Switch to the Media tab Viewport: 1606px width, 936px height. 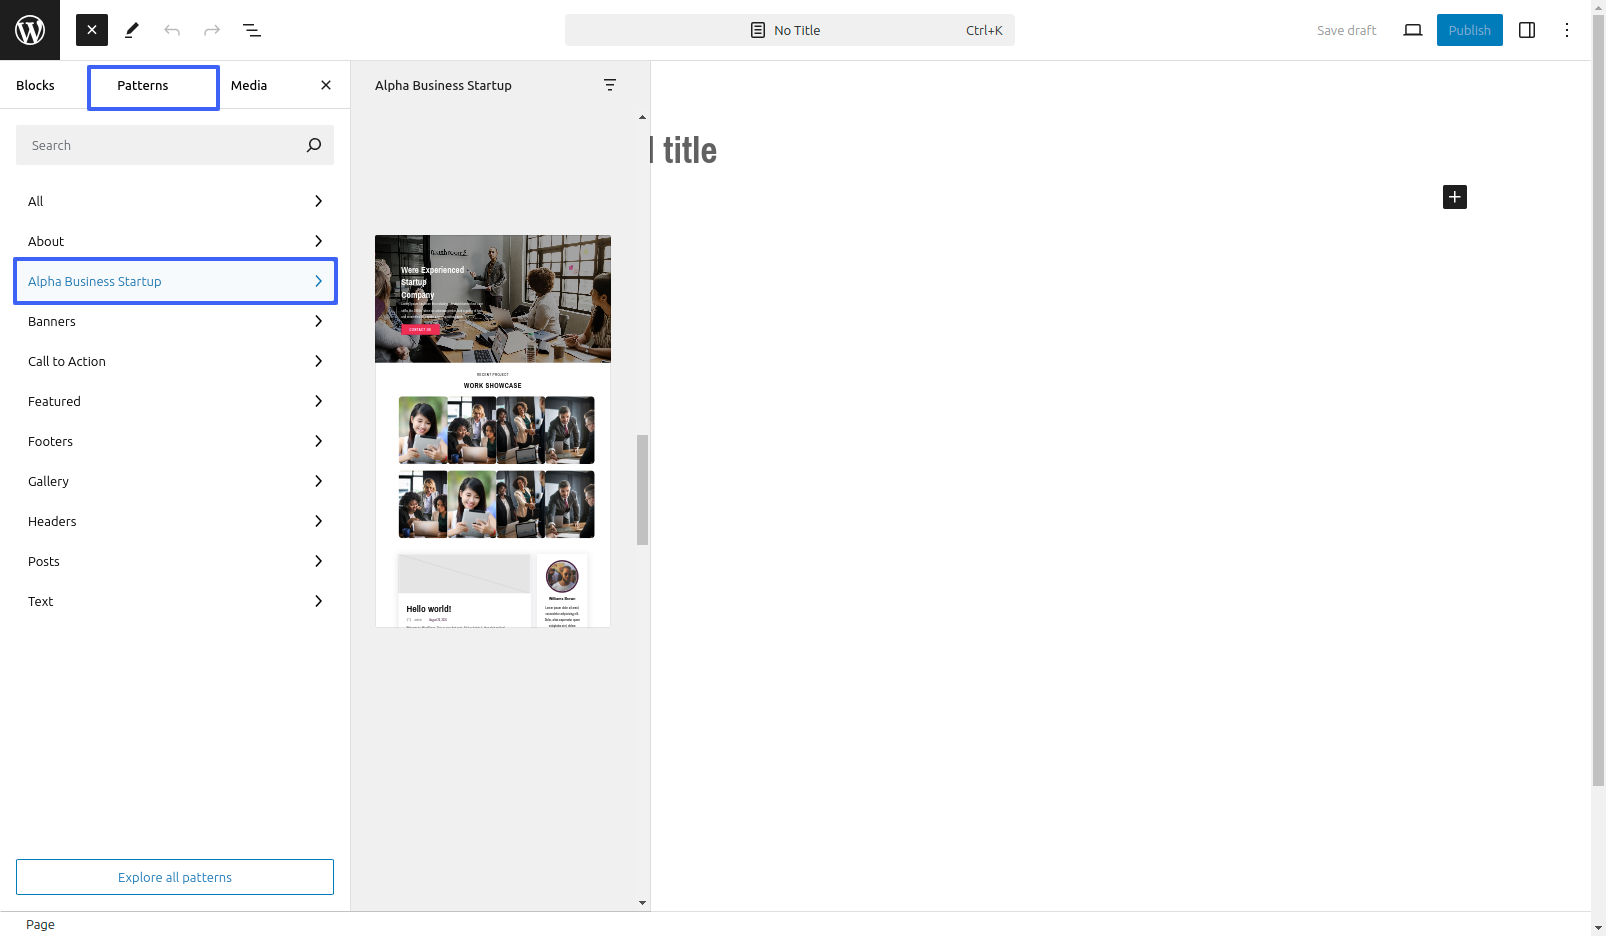coord(249,85)
